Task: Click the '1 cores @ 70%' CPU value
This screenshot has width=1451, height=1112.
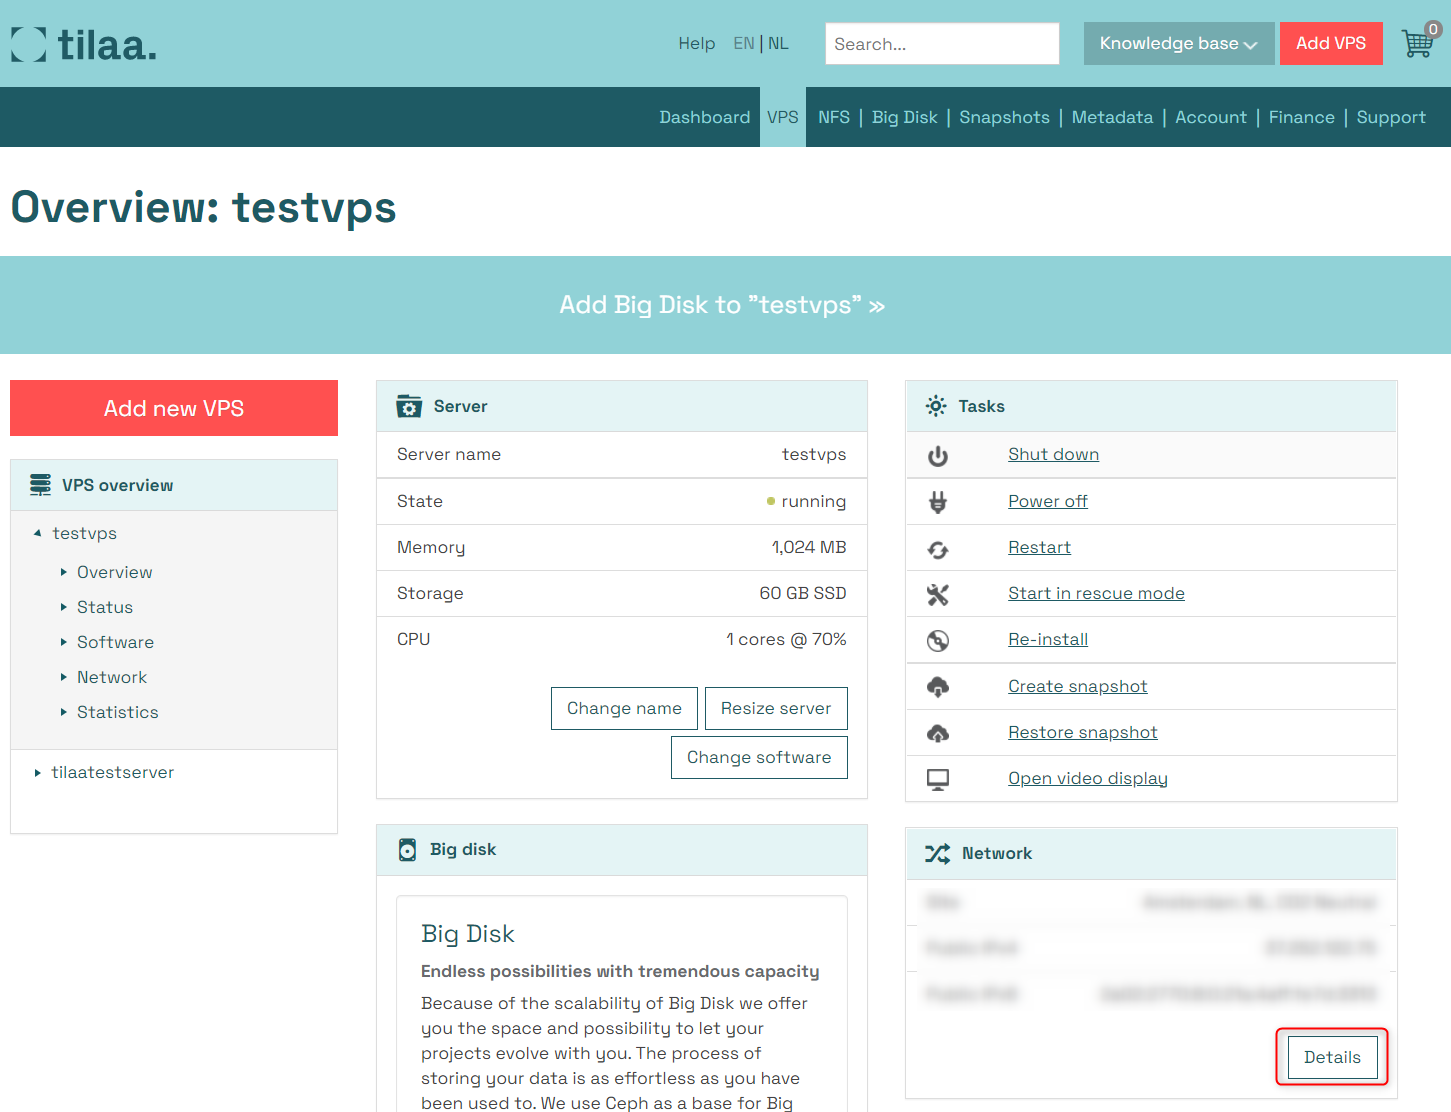Action: coord(786,639)
